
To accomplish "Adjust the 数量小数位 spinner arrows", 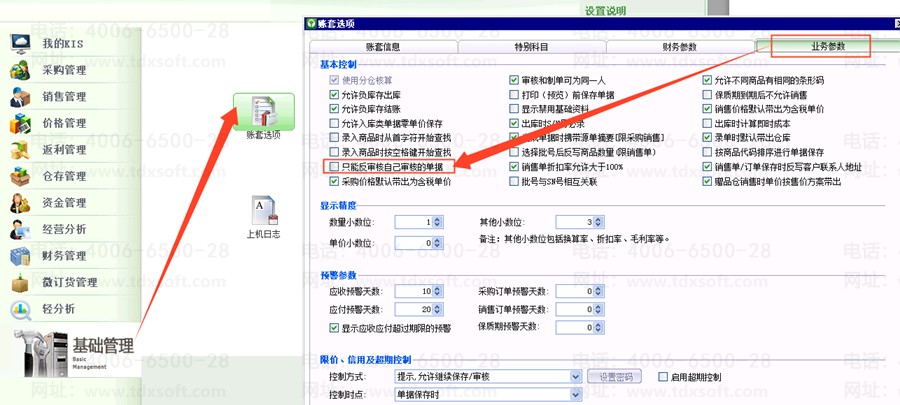I will (x=437, y=222).
